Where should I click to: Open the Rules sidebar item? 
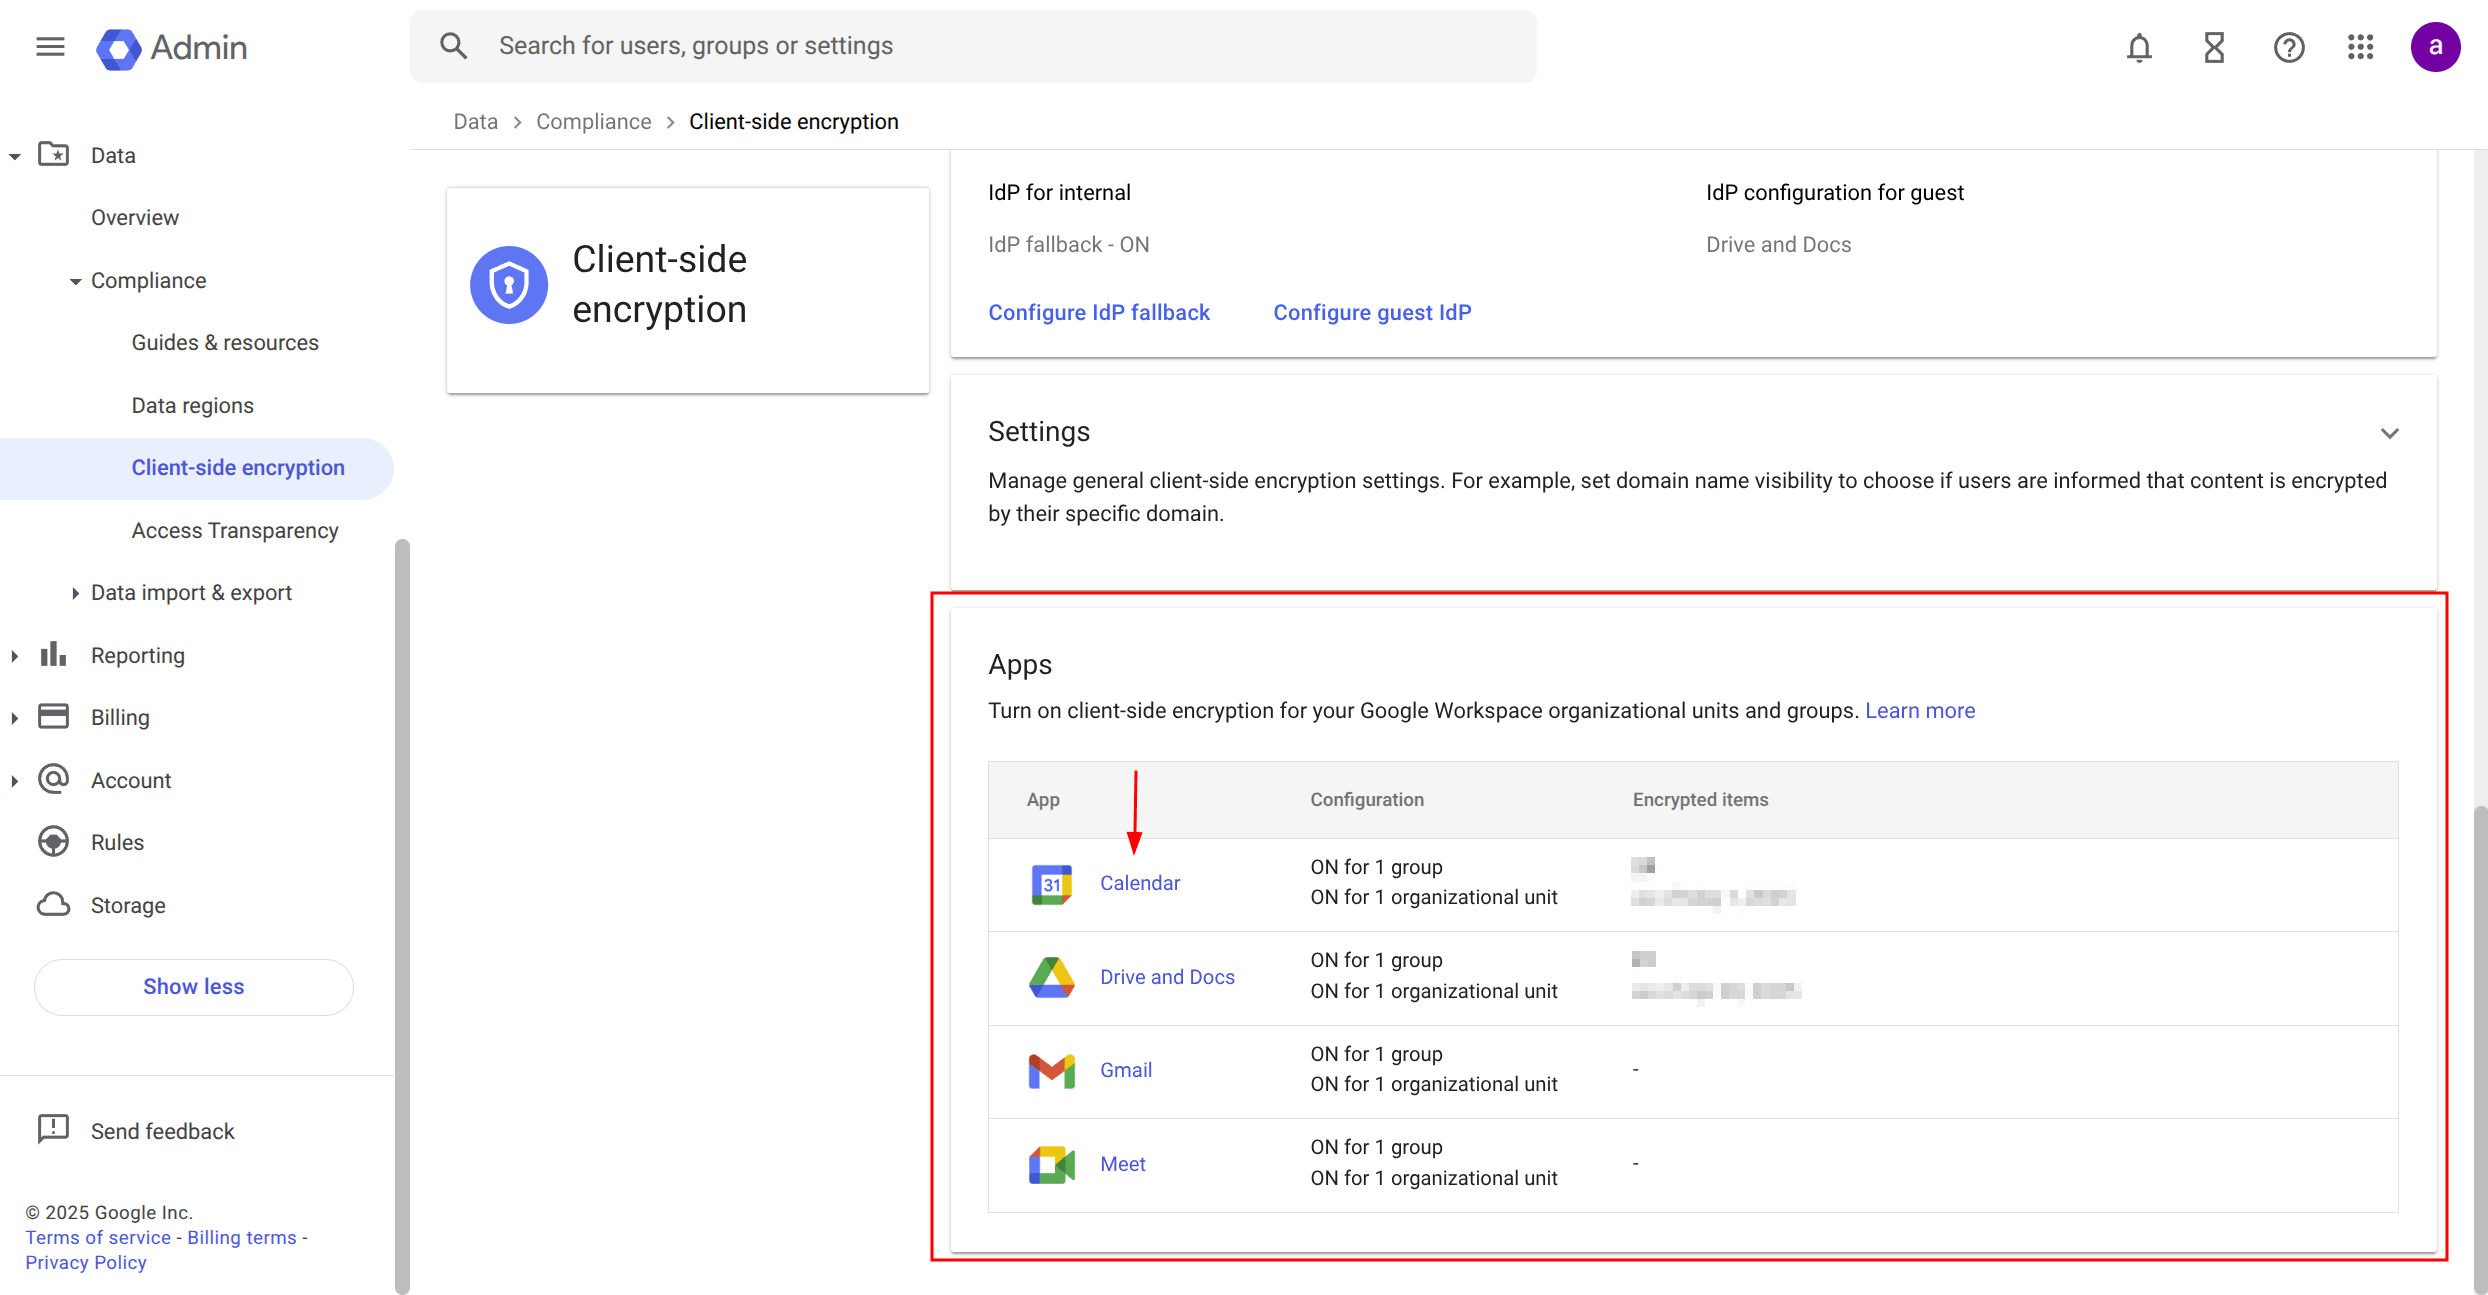pos(117,842)
